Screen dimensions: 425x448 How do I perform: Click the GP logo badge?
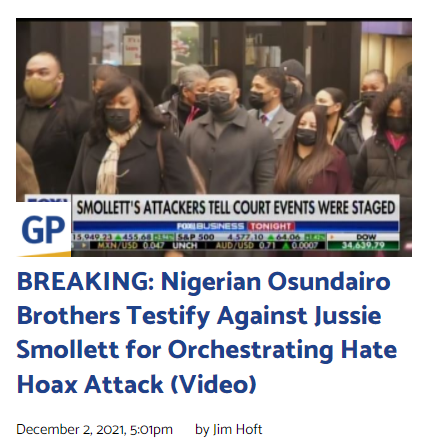(43, 229)
